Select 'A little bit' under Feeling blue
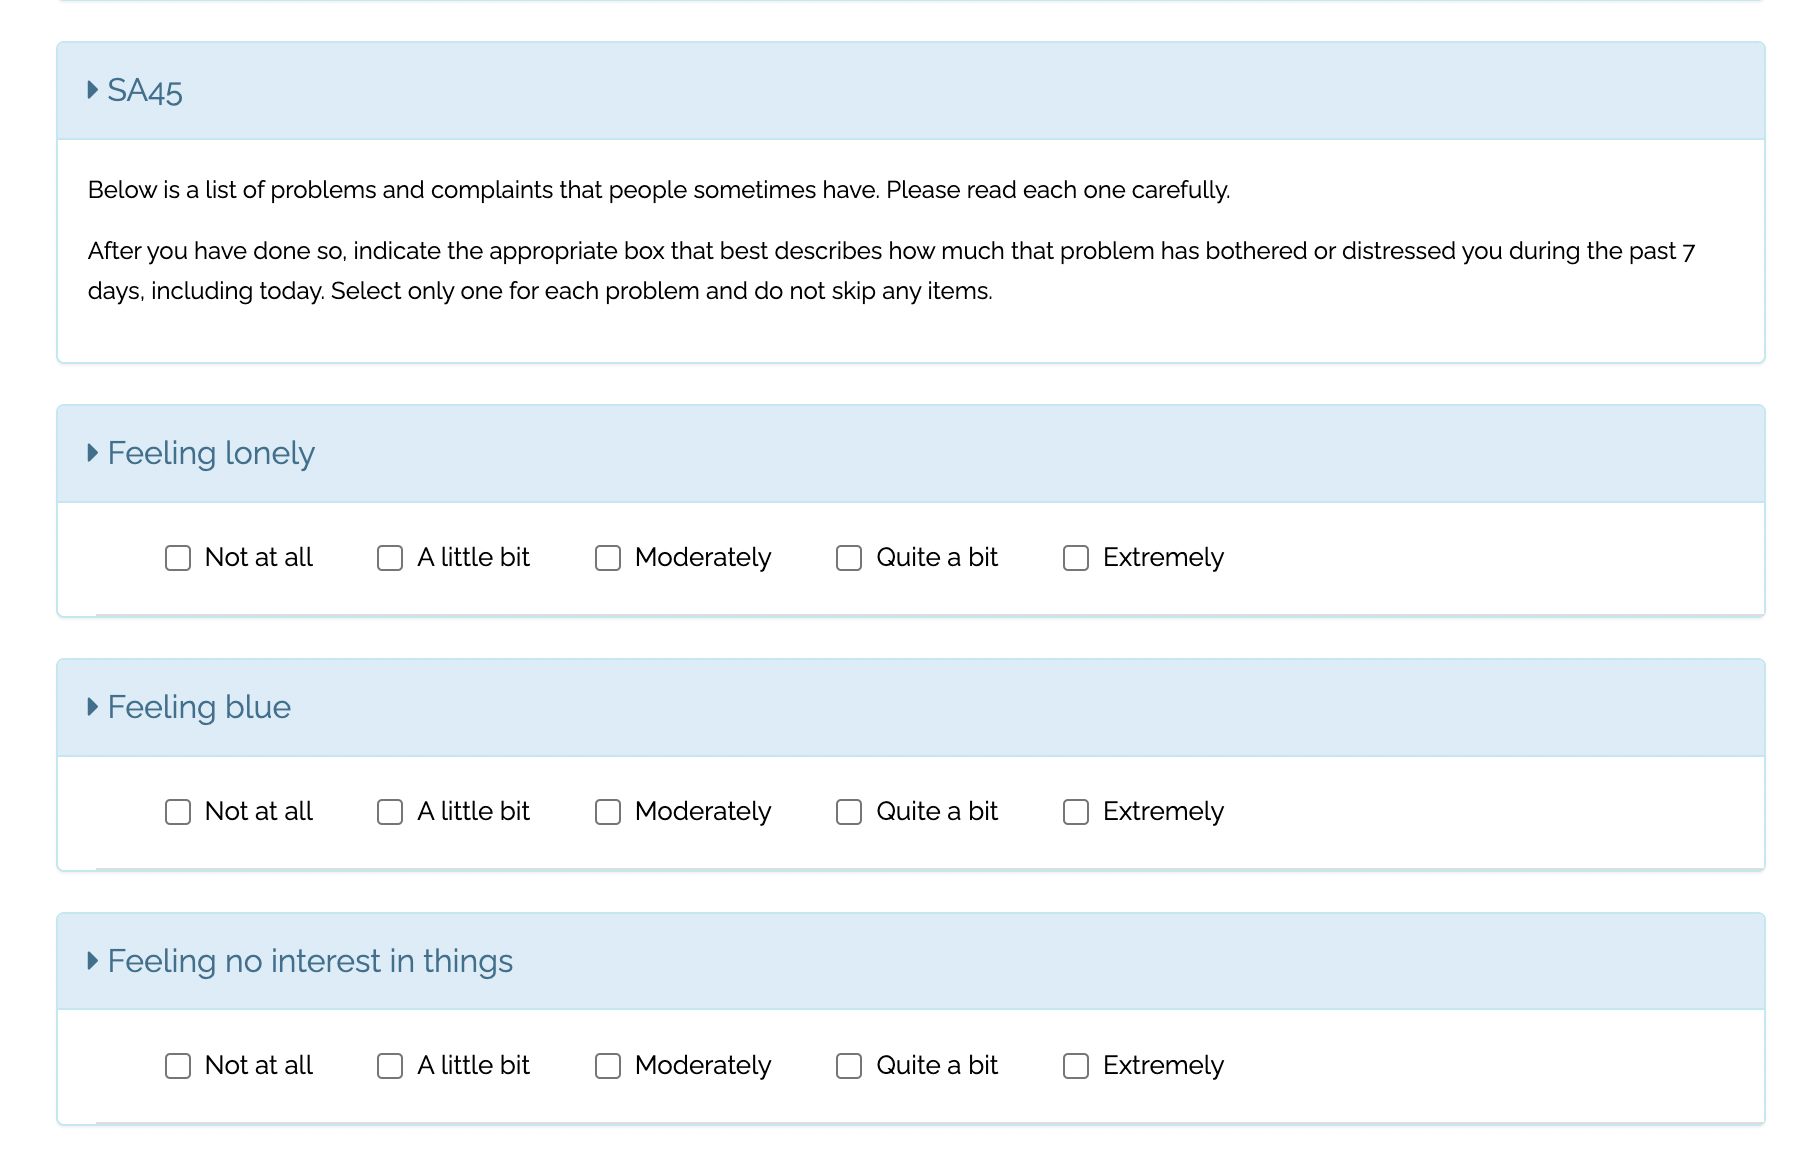Screen dimensions: 1796x1156 tap(390, 812)
